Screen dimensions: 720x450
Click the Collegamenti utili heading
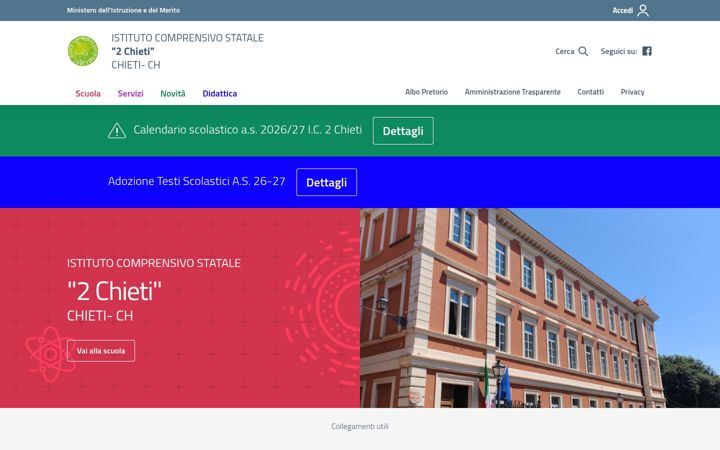tap(360, 426)
